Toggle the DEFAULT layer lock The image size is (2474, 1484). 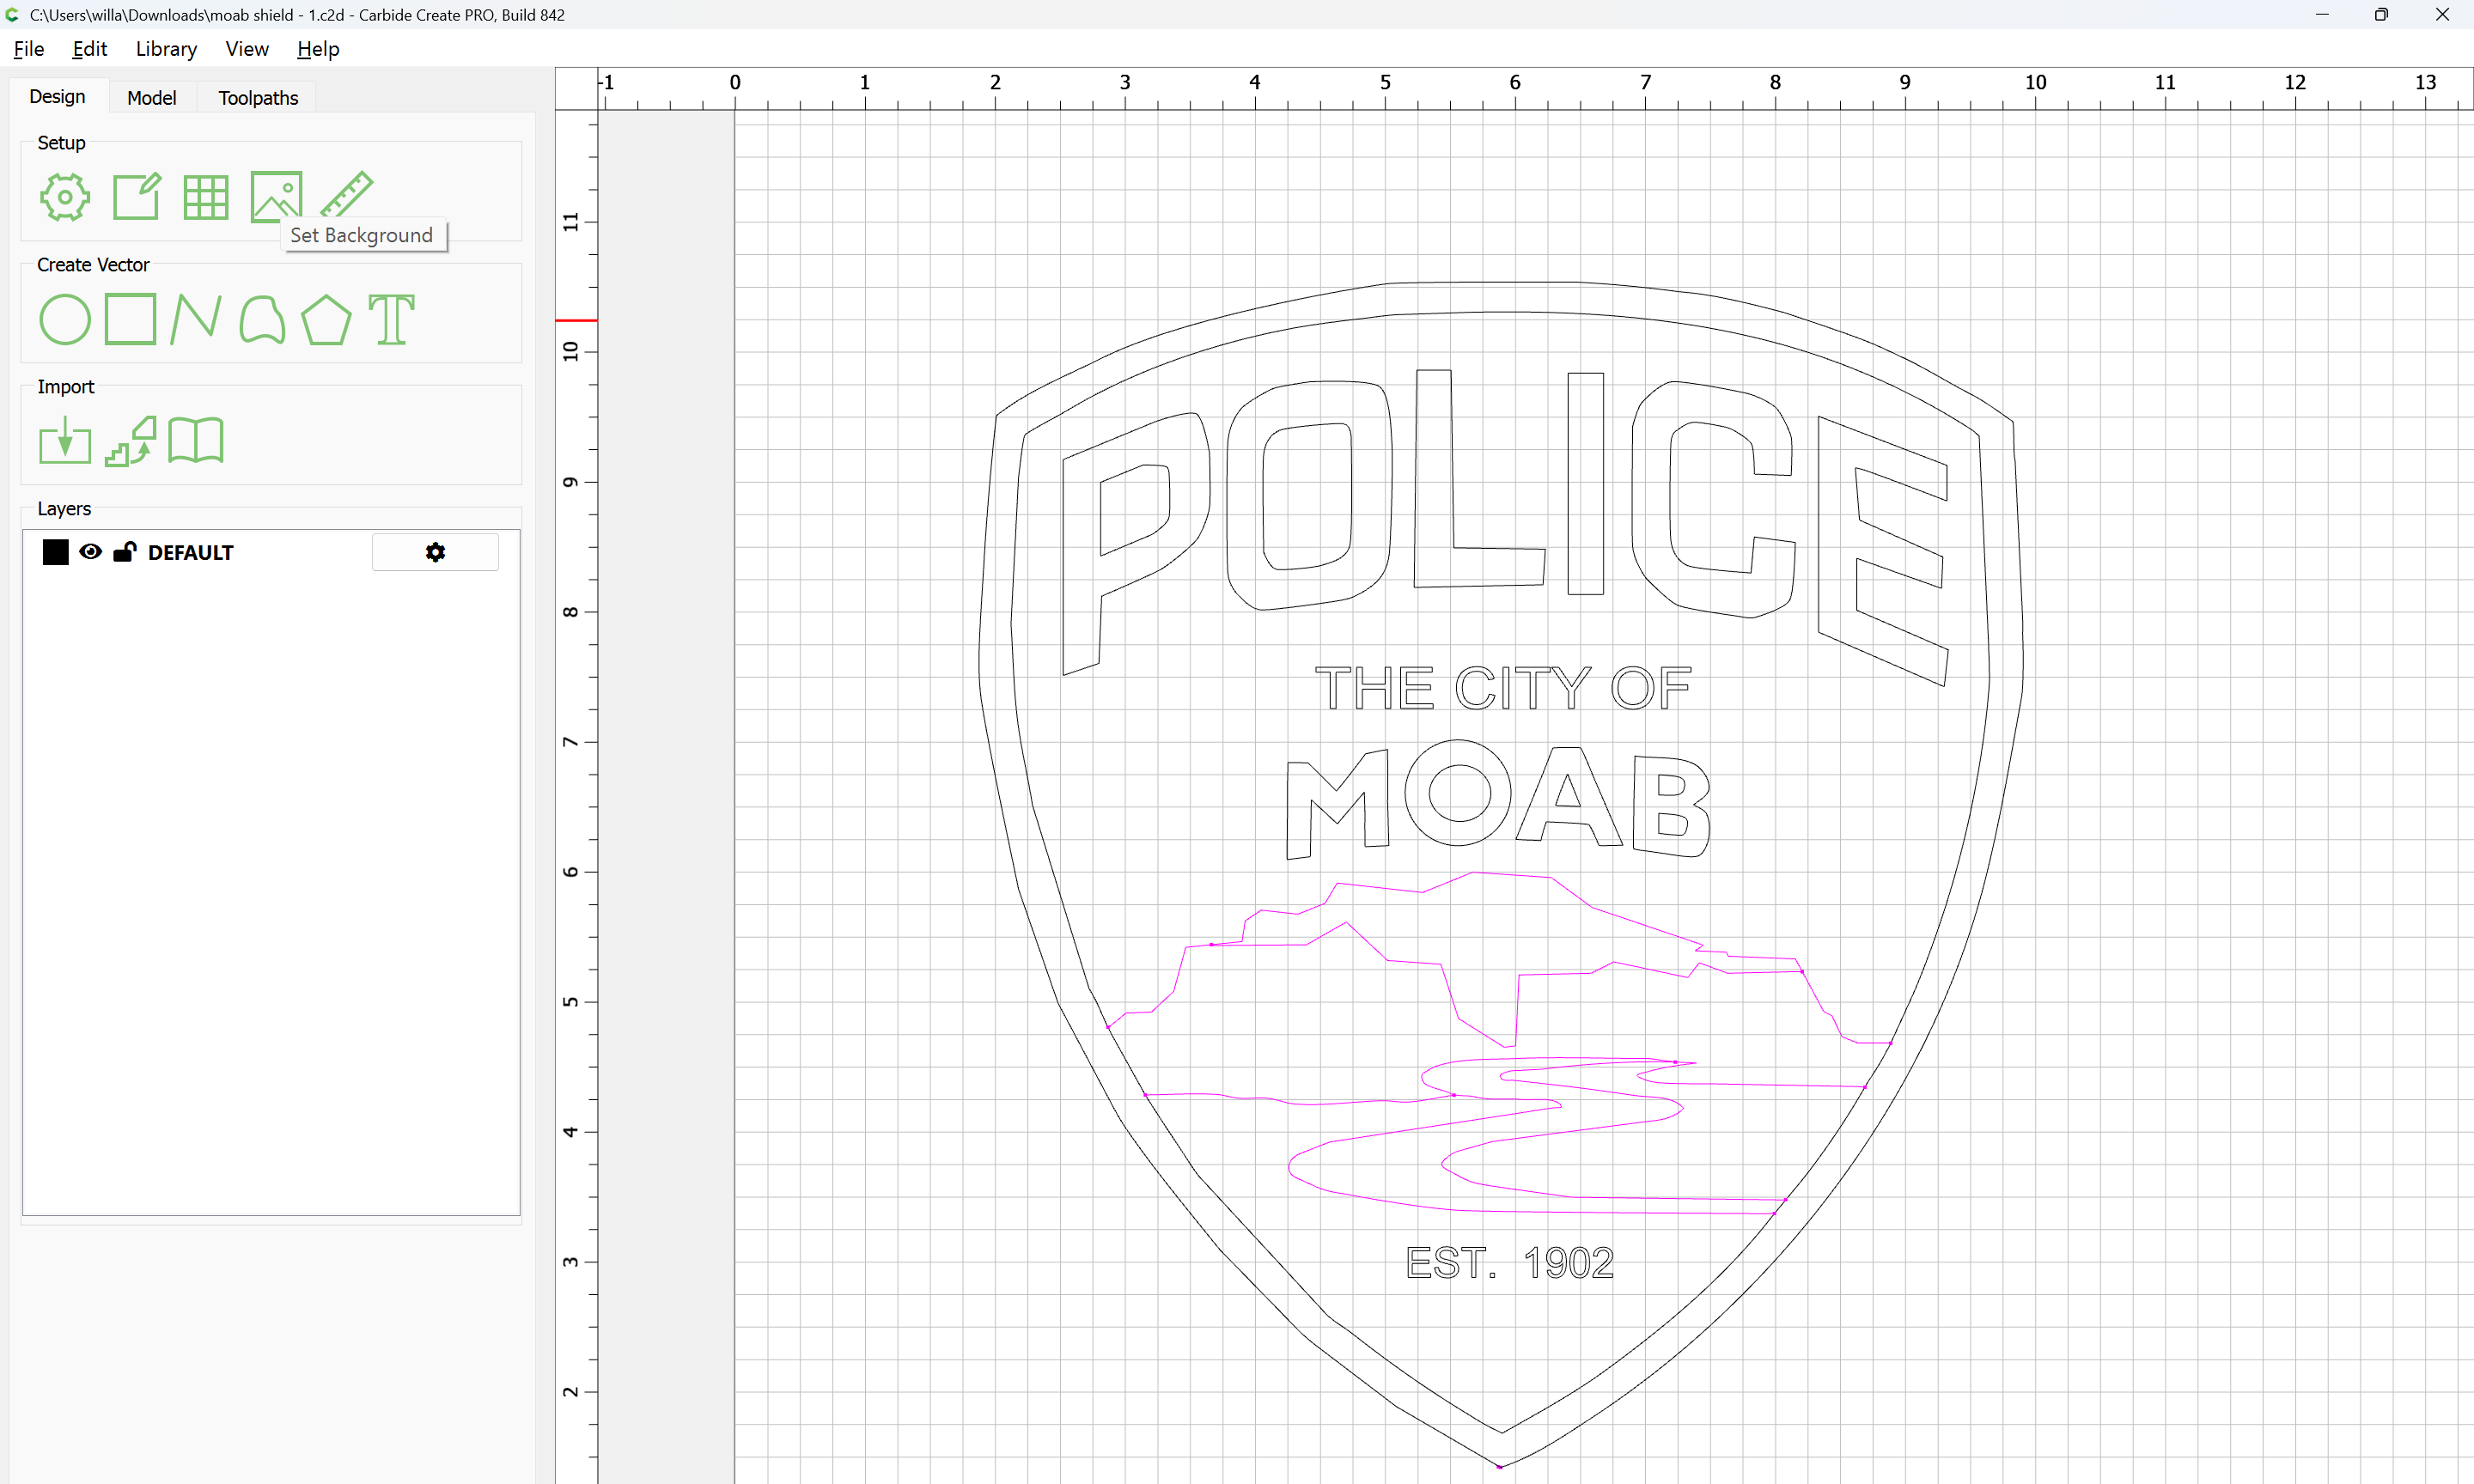point(124,552)
